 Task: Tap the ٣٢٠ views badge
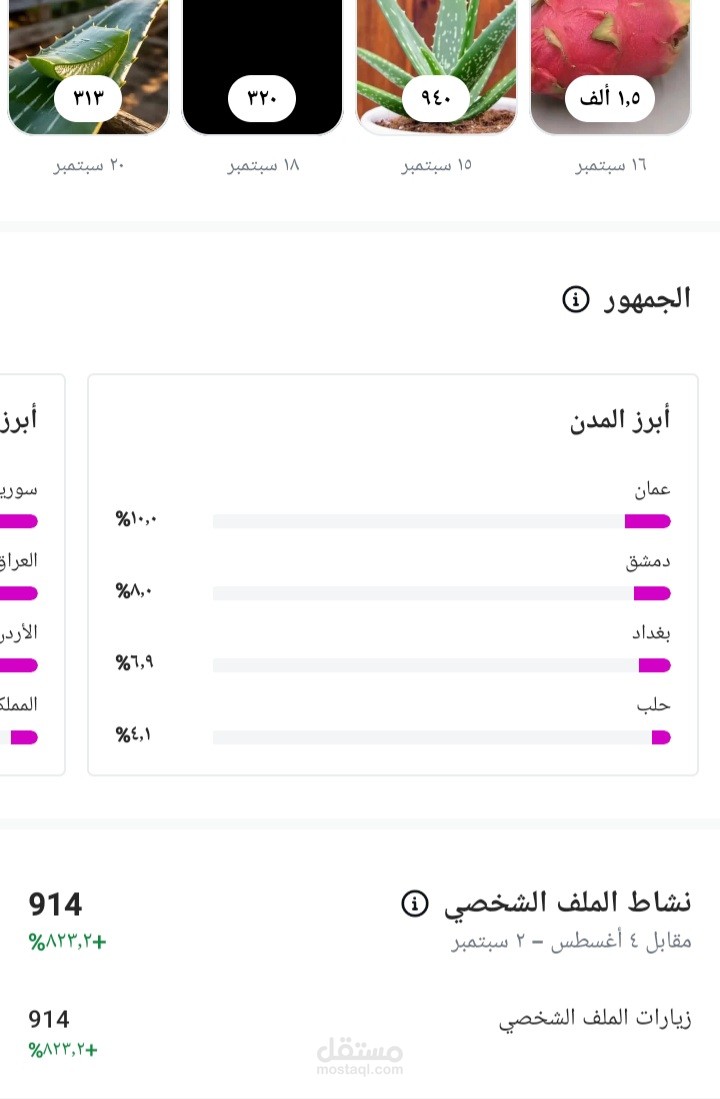262,98
